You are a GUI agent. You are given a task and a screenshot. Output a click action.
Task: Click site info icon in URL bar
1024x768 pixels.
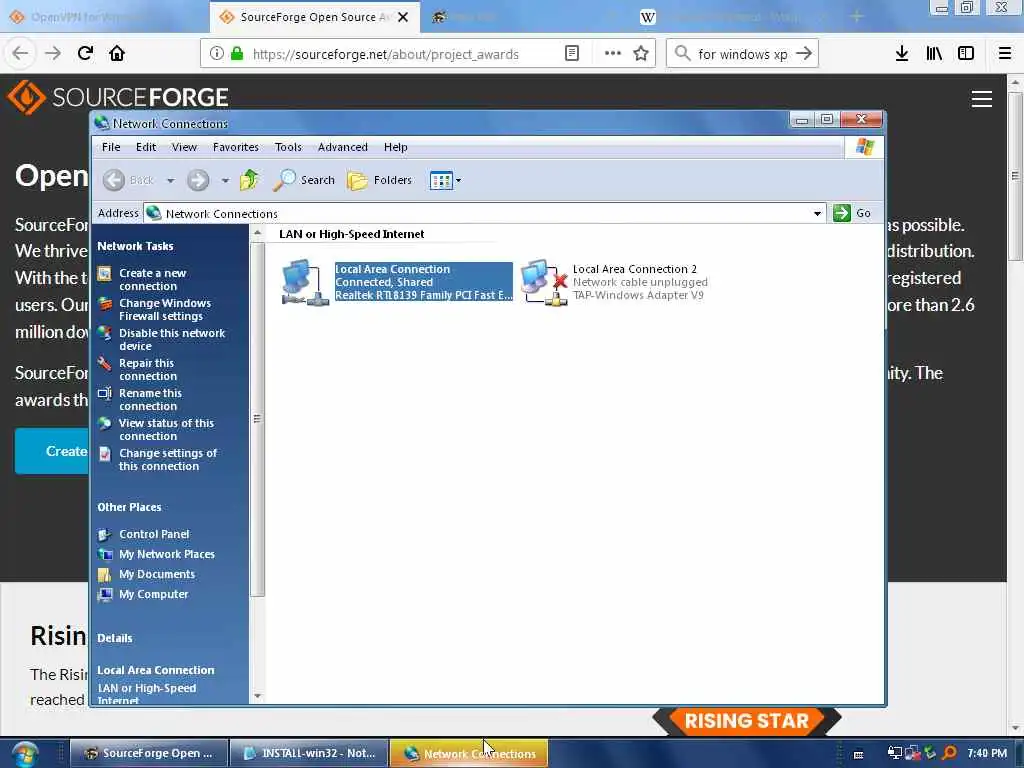pyautogui.click(x=216, y=54)
